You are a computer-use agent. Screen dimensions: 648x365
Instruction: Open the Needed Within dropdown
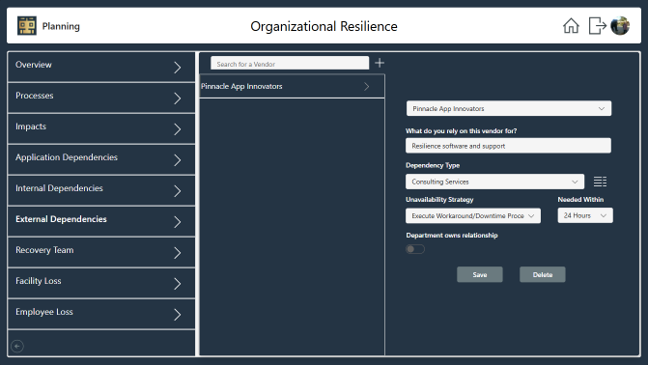click(x=585, y=216)
